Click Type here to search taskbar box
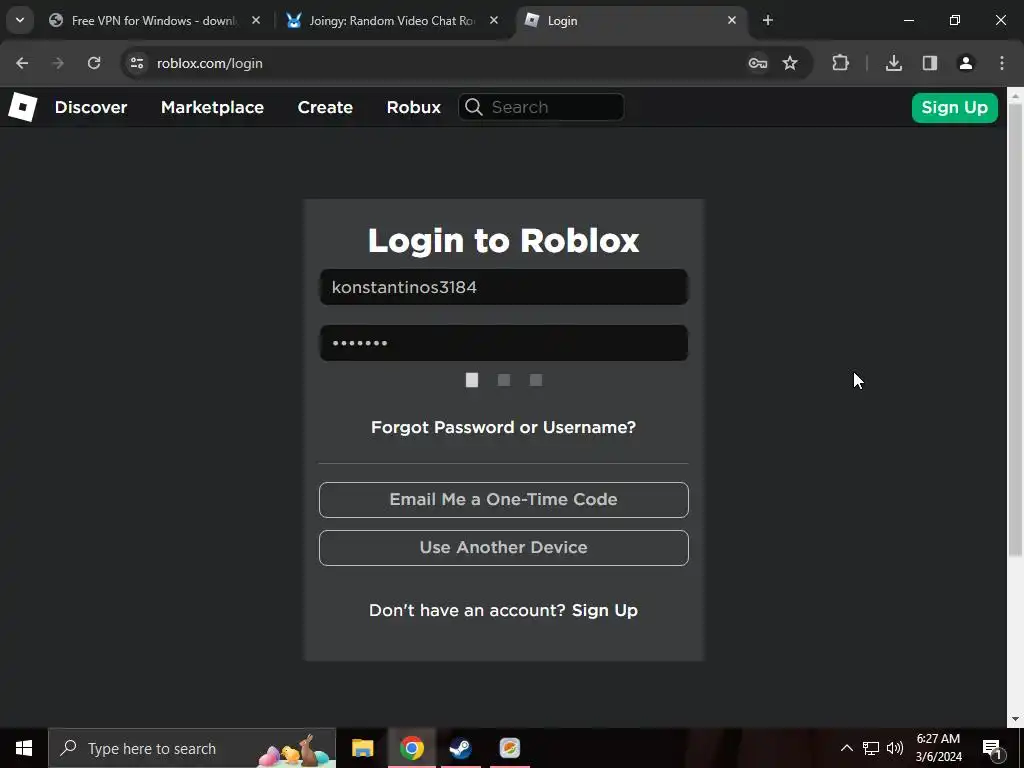The image size is (1024, 768). (x=192, y=748)
